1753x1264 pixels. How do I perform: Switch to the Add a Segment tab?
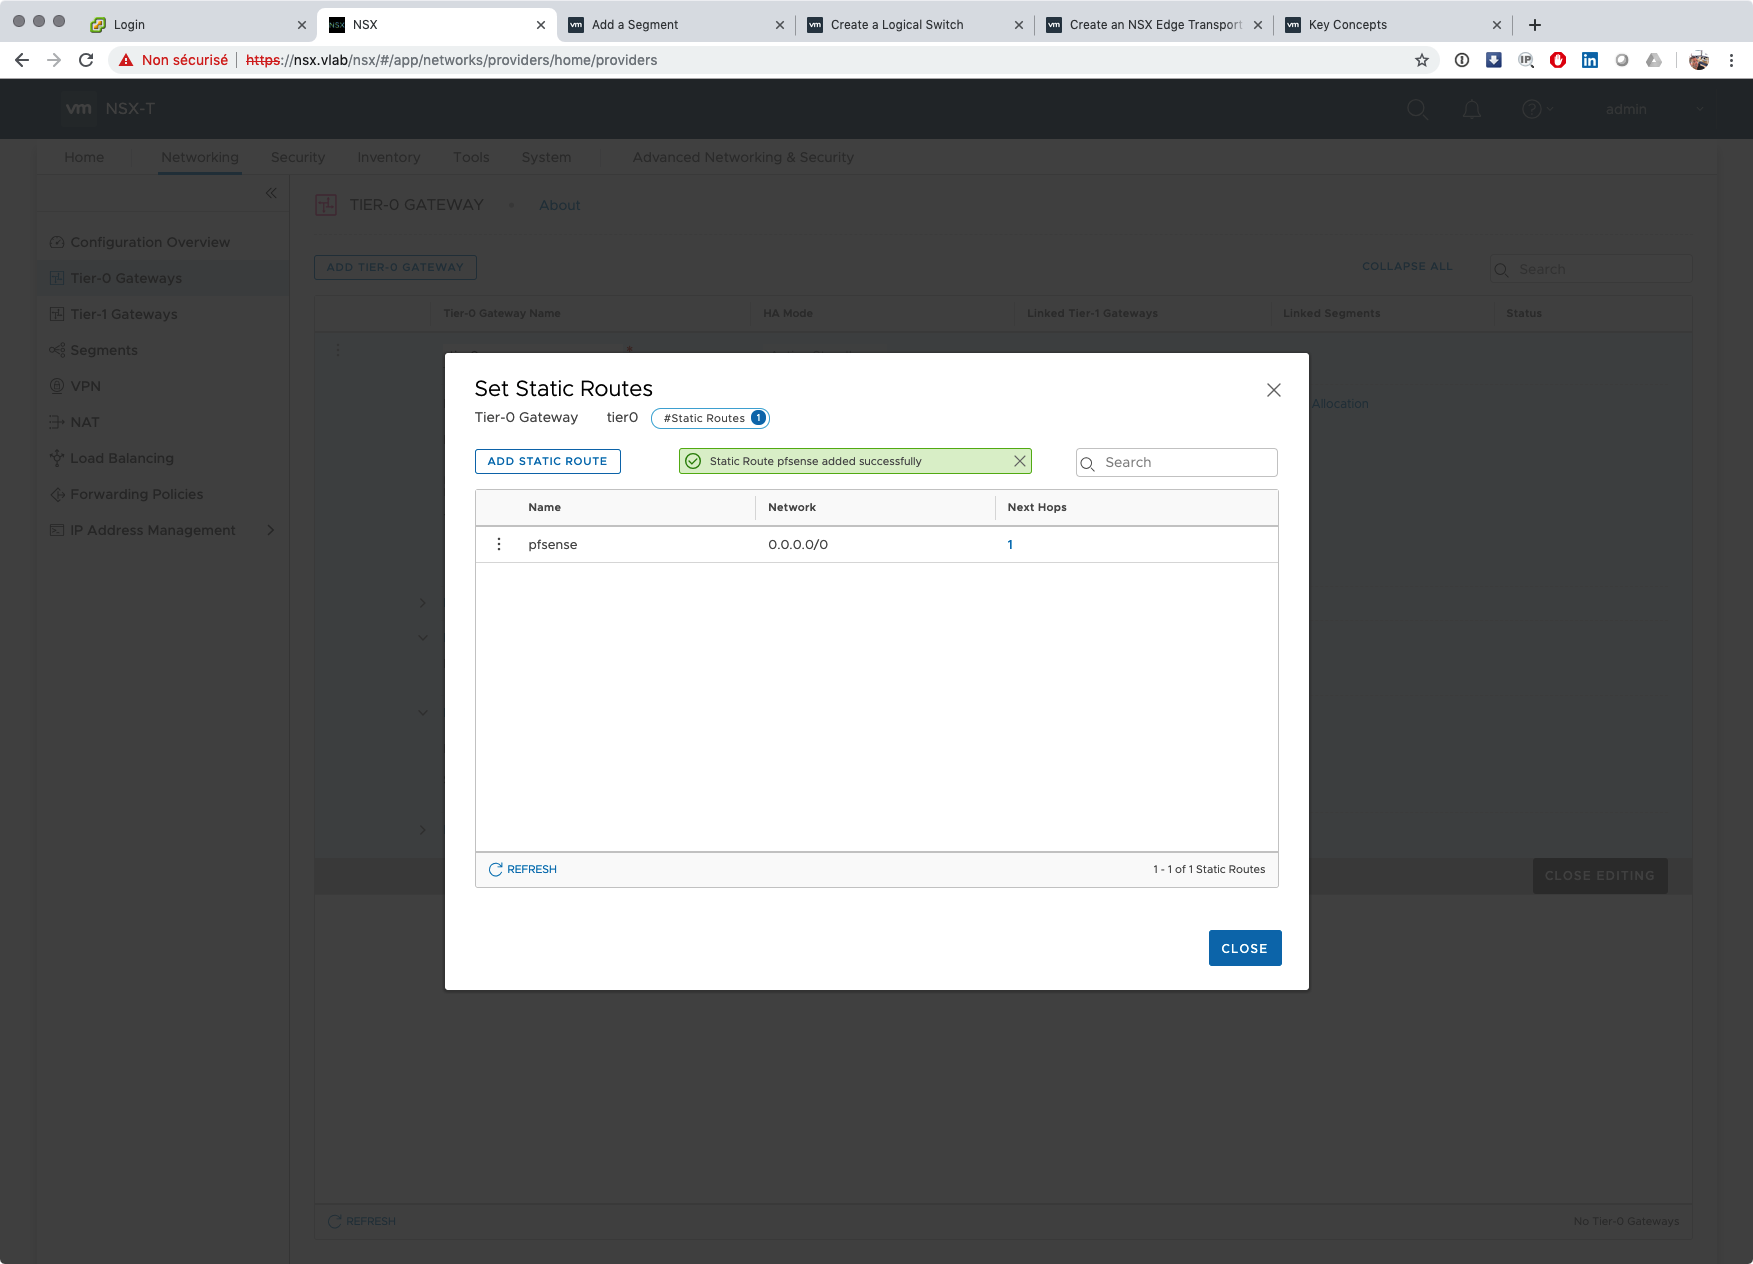pyautogui.click(x=635, y=25)
